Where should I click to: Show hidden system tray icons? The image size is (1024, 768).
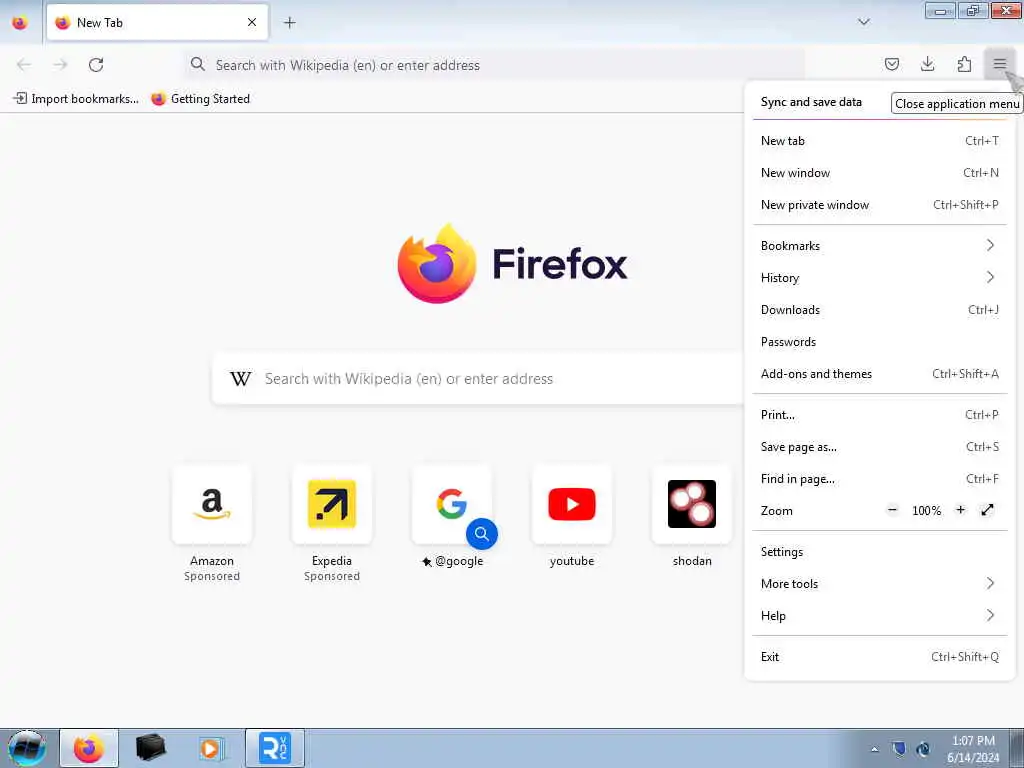pyautogui.click(x=874, y=749)
